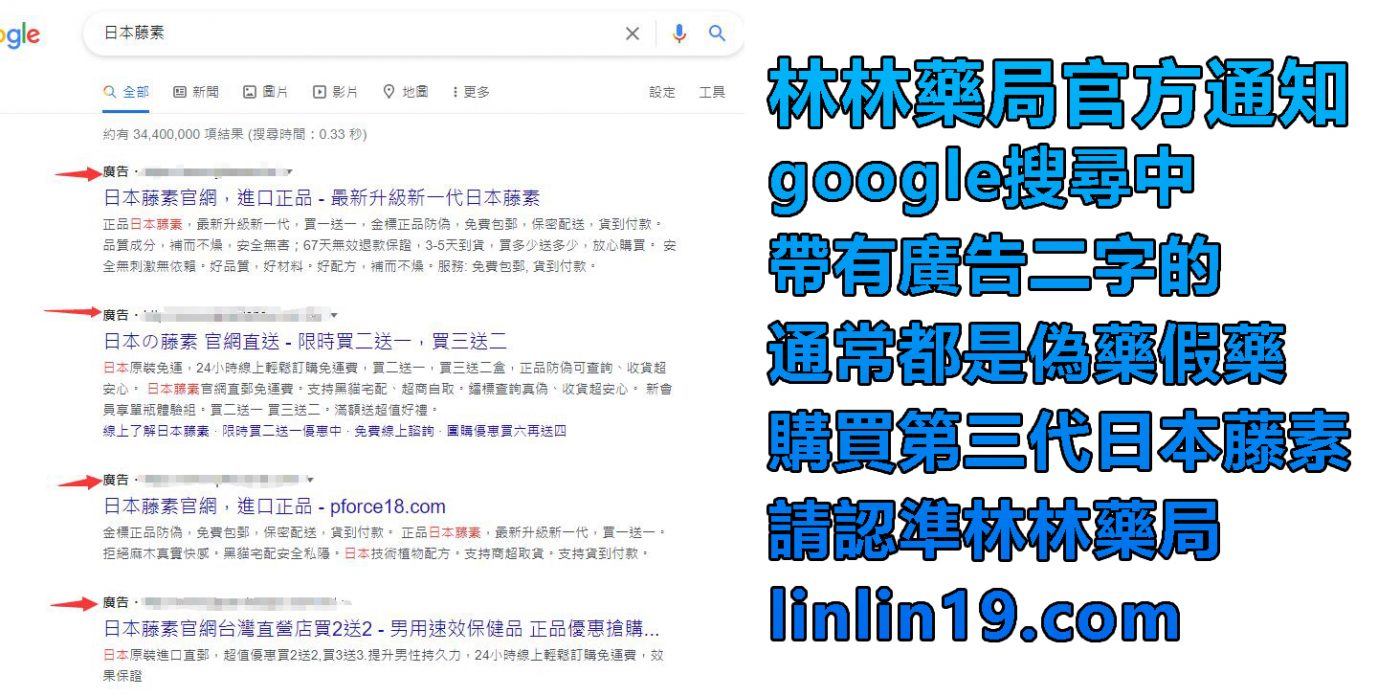The width and height of the screenshot is (1400, 697).
Task: Select the 全部 results tab
Action: (x=126, y=92)
